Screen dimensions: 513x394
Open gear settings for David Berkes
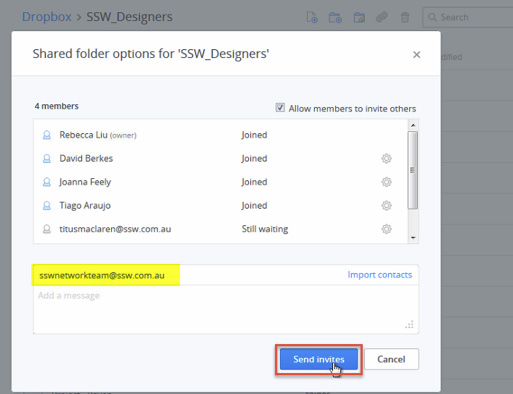(386, 158)
